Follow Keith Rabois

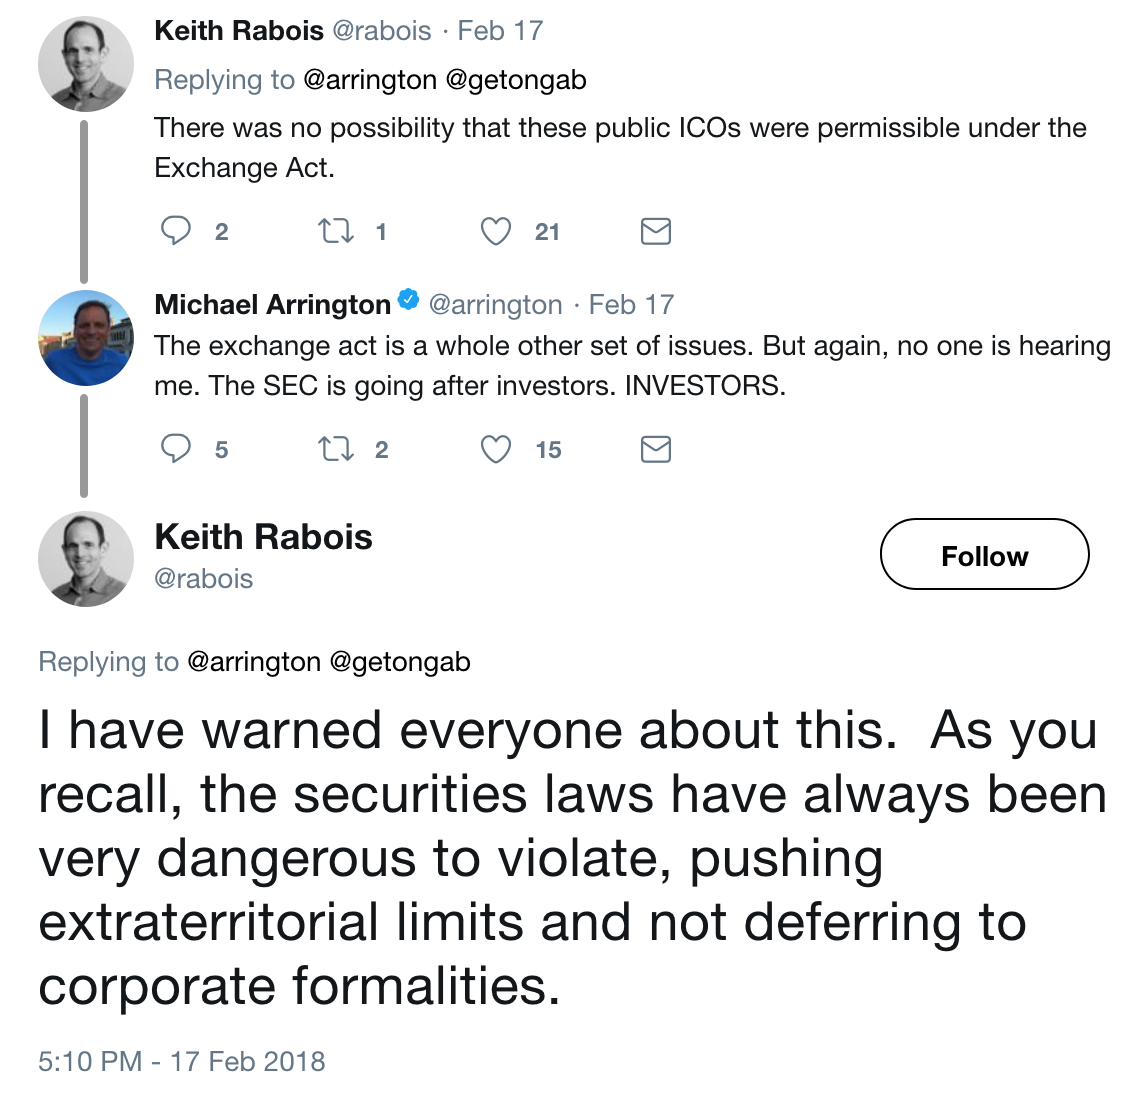click(x=984, y=555)
